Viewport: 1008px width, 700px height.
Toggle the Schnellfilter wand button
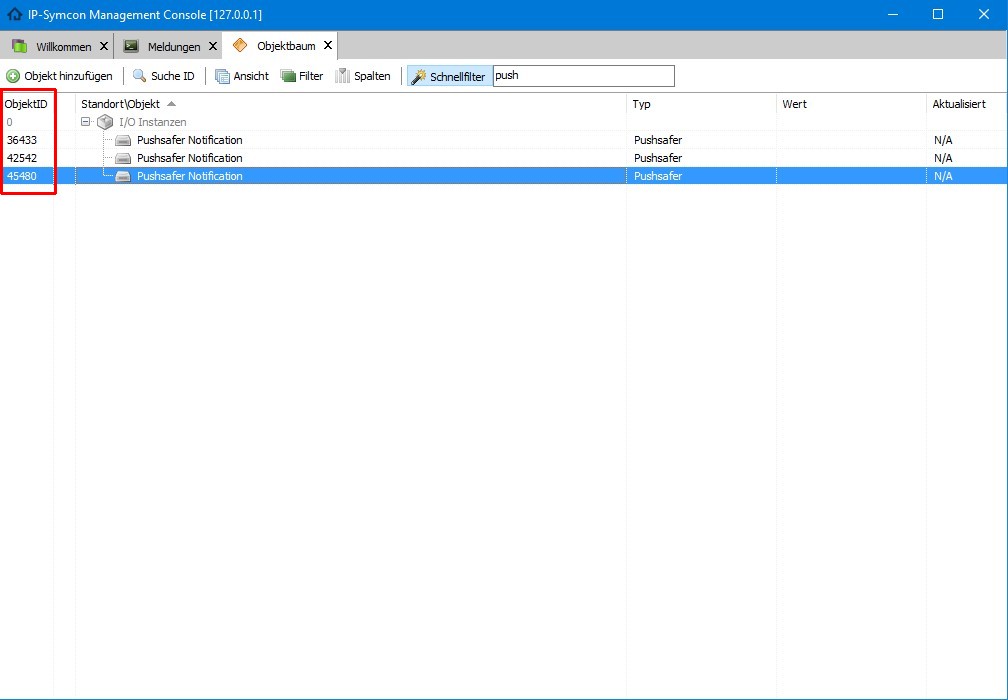click(x=449, y=76)
